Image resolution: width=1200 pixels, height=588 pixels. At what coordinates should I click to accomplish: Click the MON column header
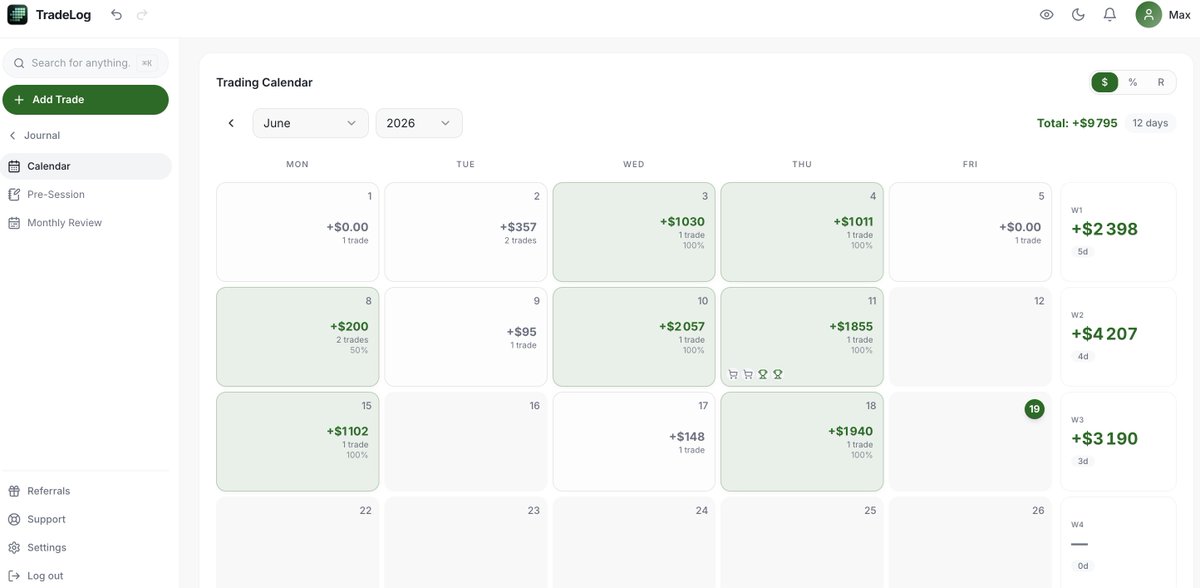[x=297, y=164]
